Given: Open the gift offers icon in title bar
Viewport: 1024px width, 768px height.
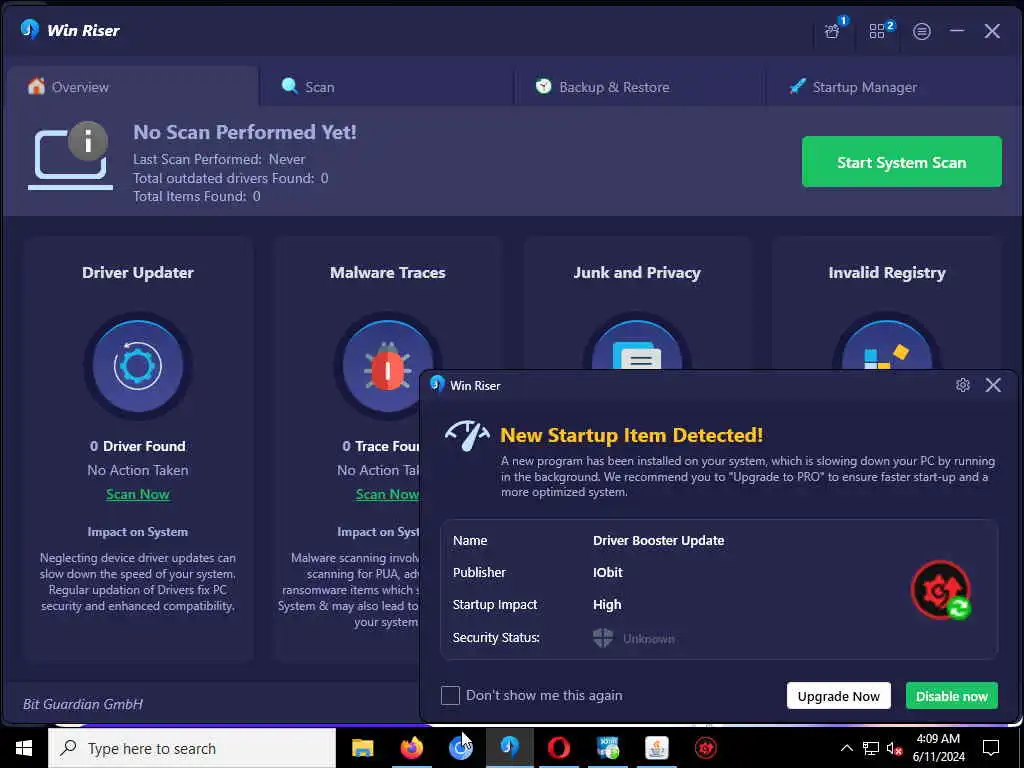Looking at the screenshot, I should (x=833, y=31).
